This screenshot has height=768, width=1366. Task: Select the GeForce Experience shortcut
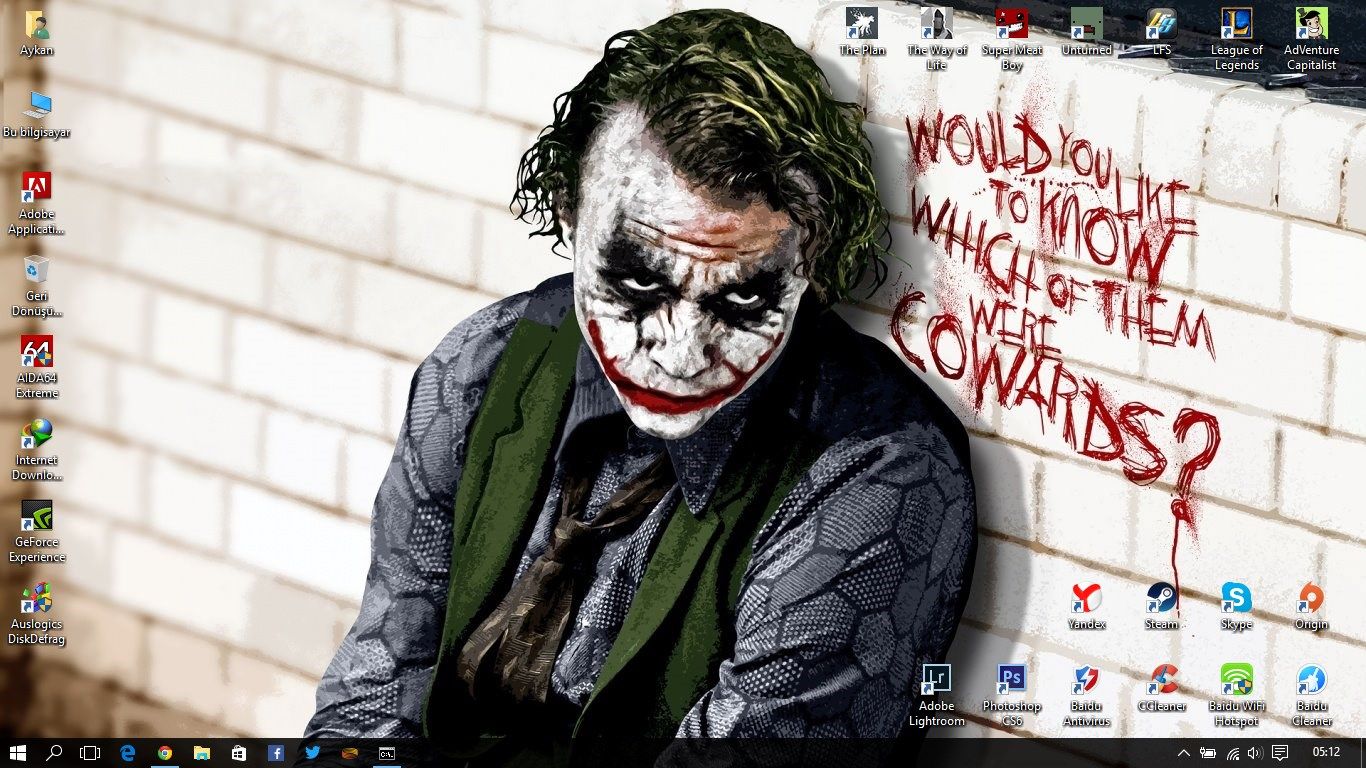pos(37,532)
